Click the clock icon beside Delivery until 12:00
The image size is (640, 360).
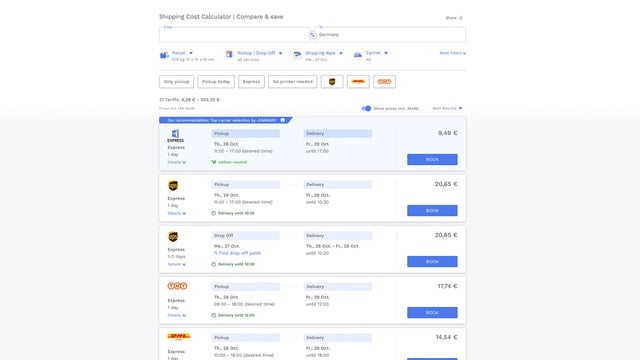pos(213,315)
